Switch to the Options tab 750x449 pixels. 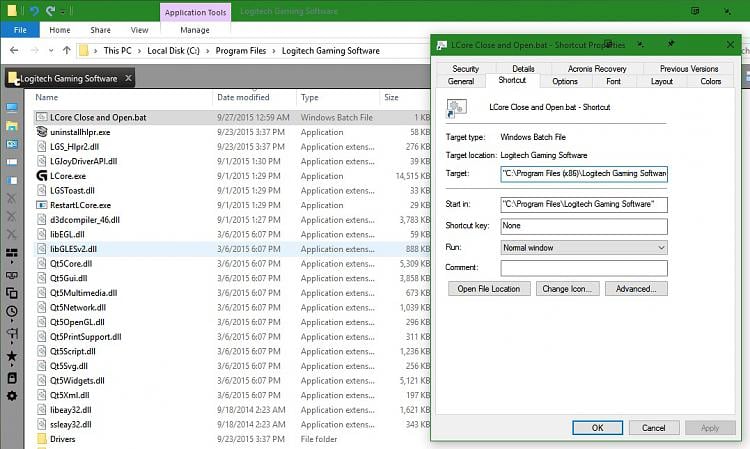[565, 81]
